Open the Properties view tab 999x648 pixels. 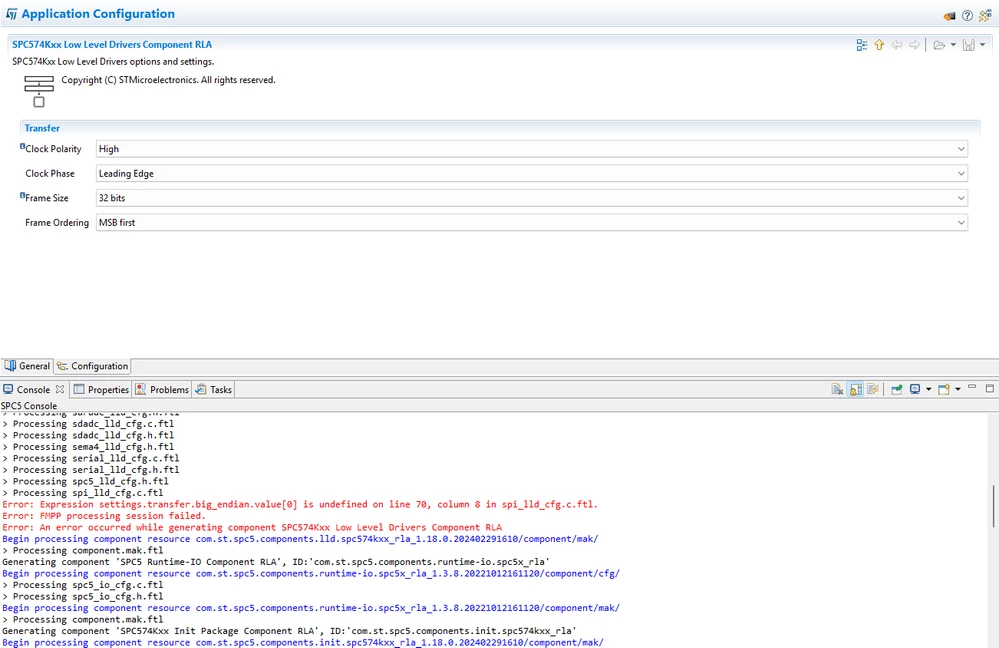101,390
